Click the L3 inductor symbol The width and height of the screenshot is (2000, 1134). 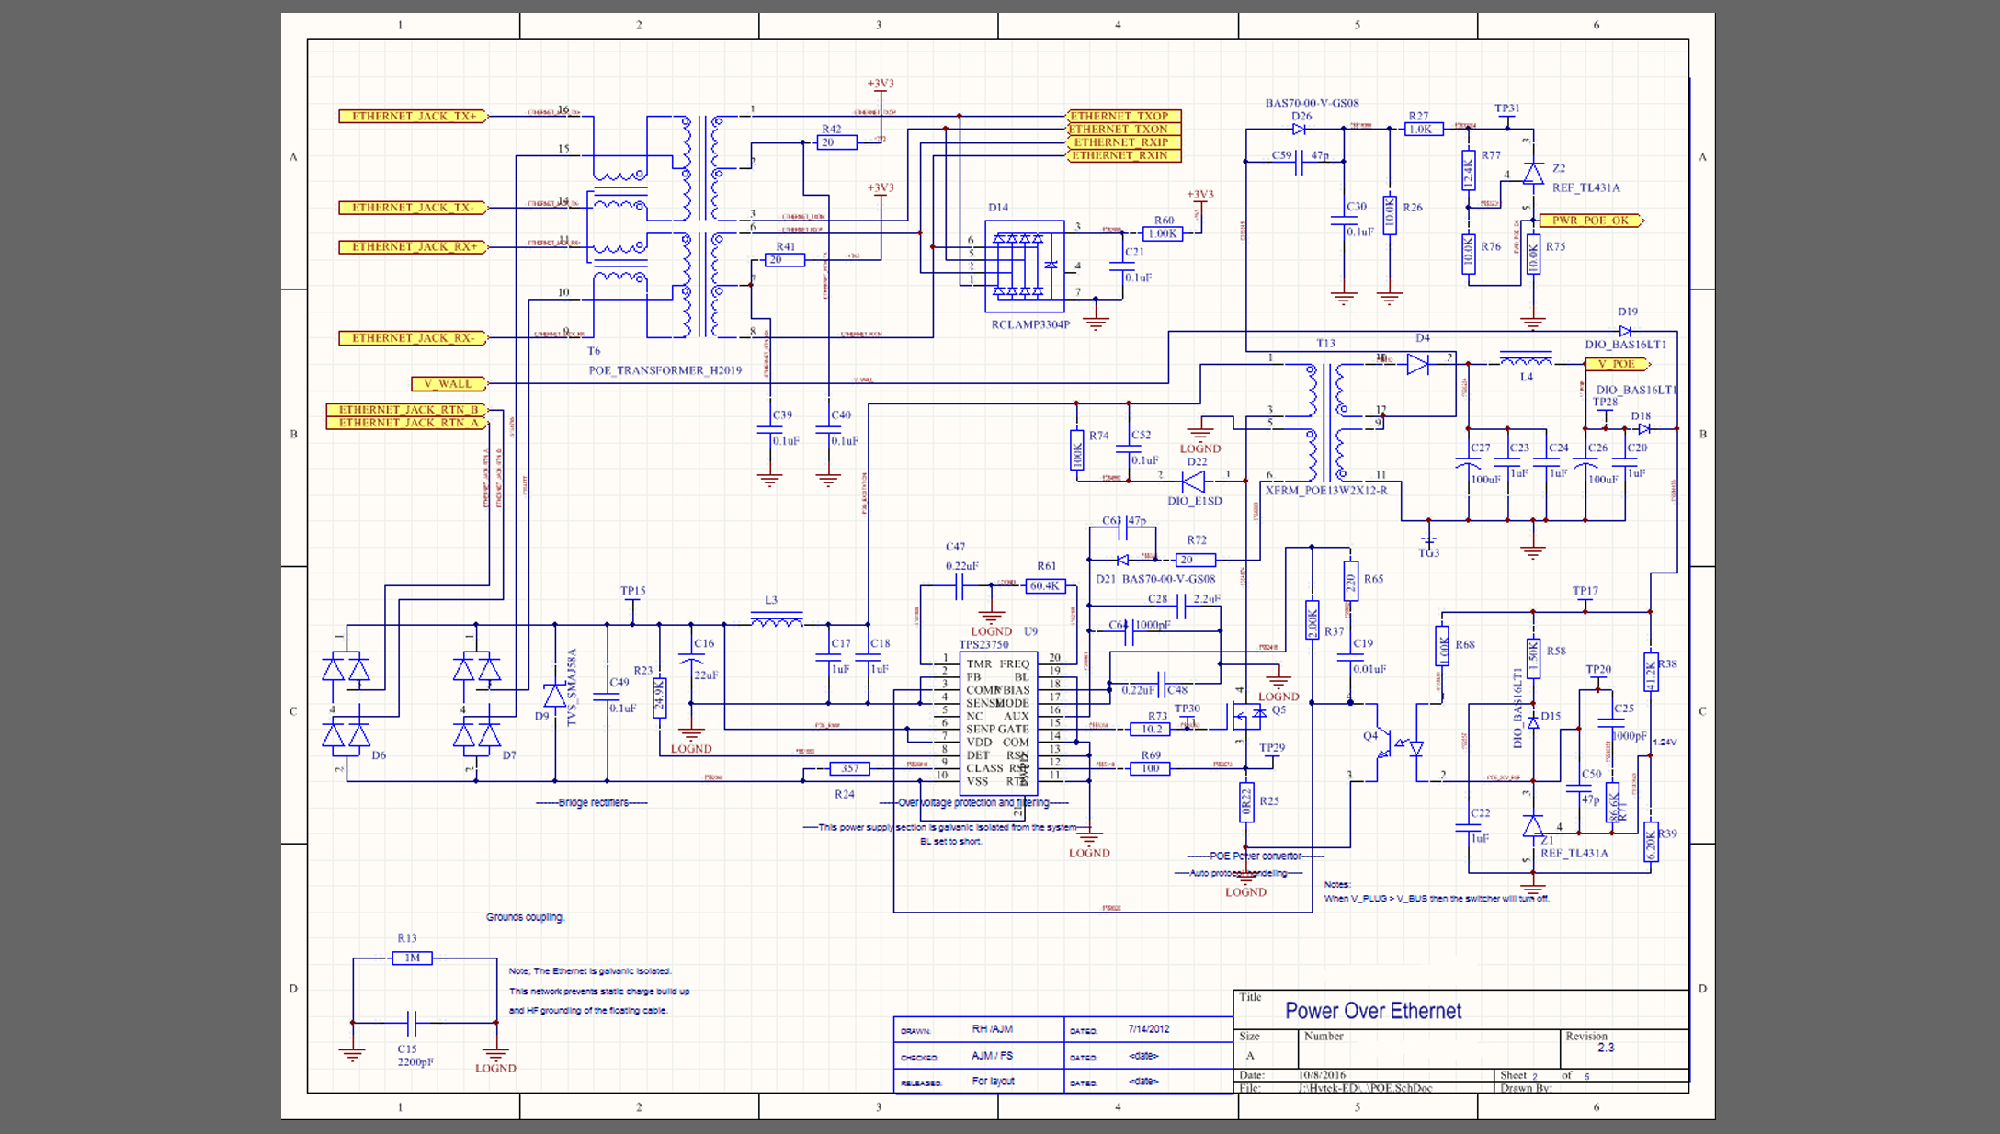point(776,621)
